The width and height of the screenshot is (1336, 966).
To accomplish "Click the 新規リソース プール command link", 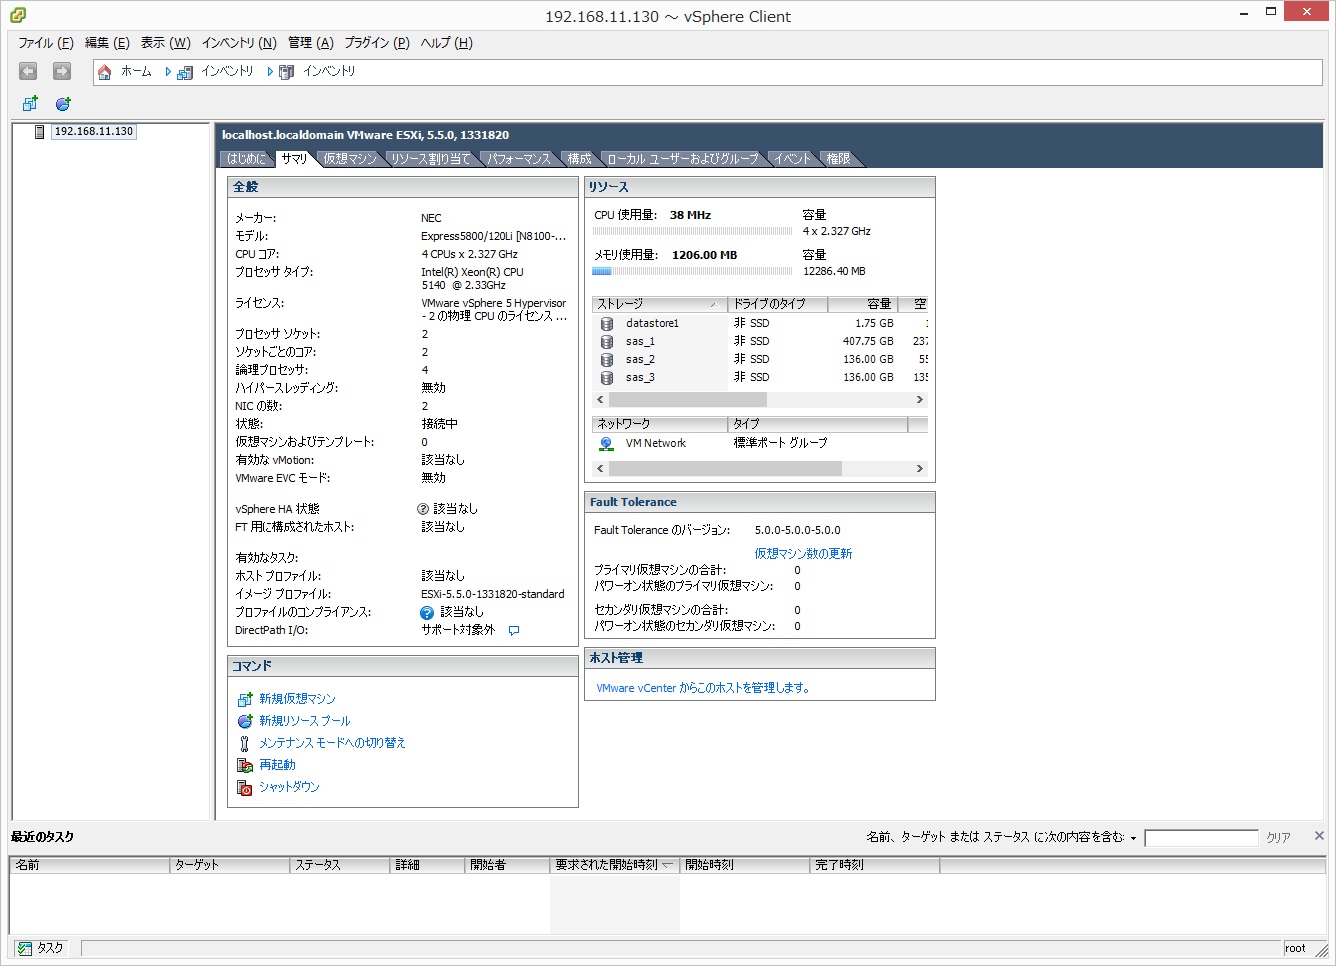I will [x=305, y=721].
